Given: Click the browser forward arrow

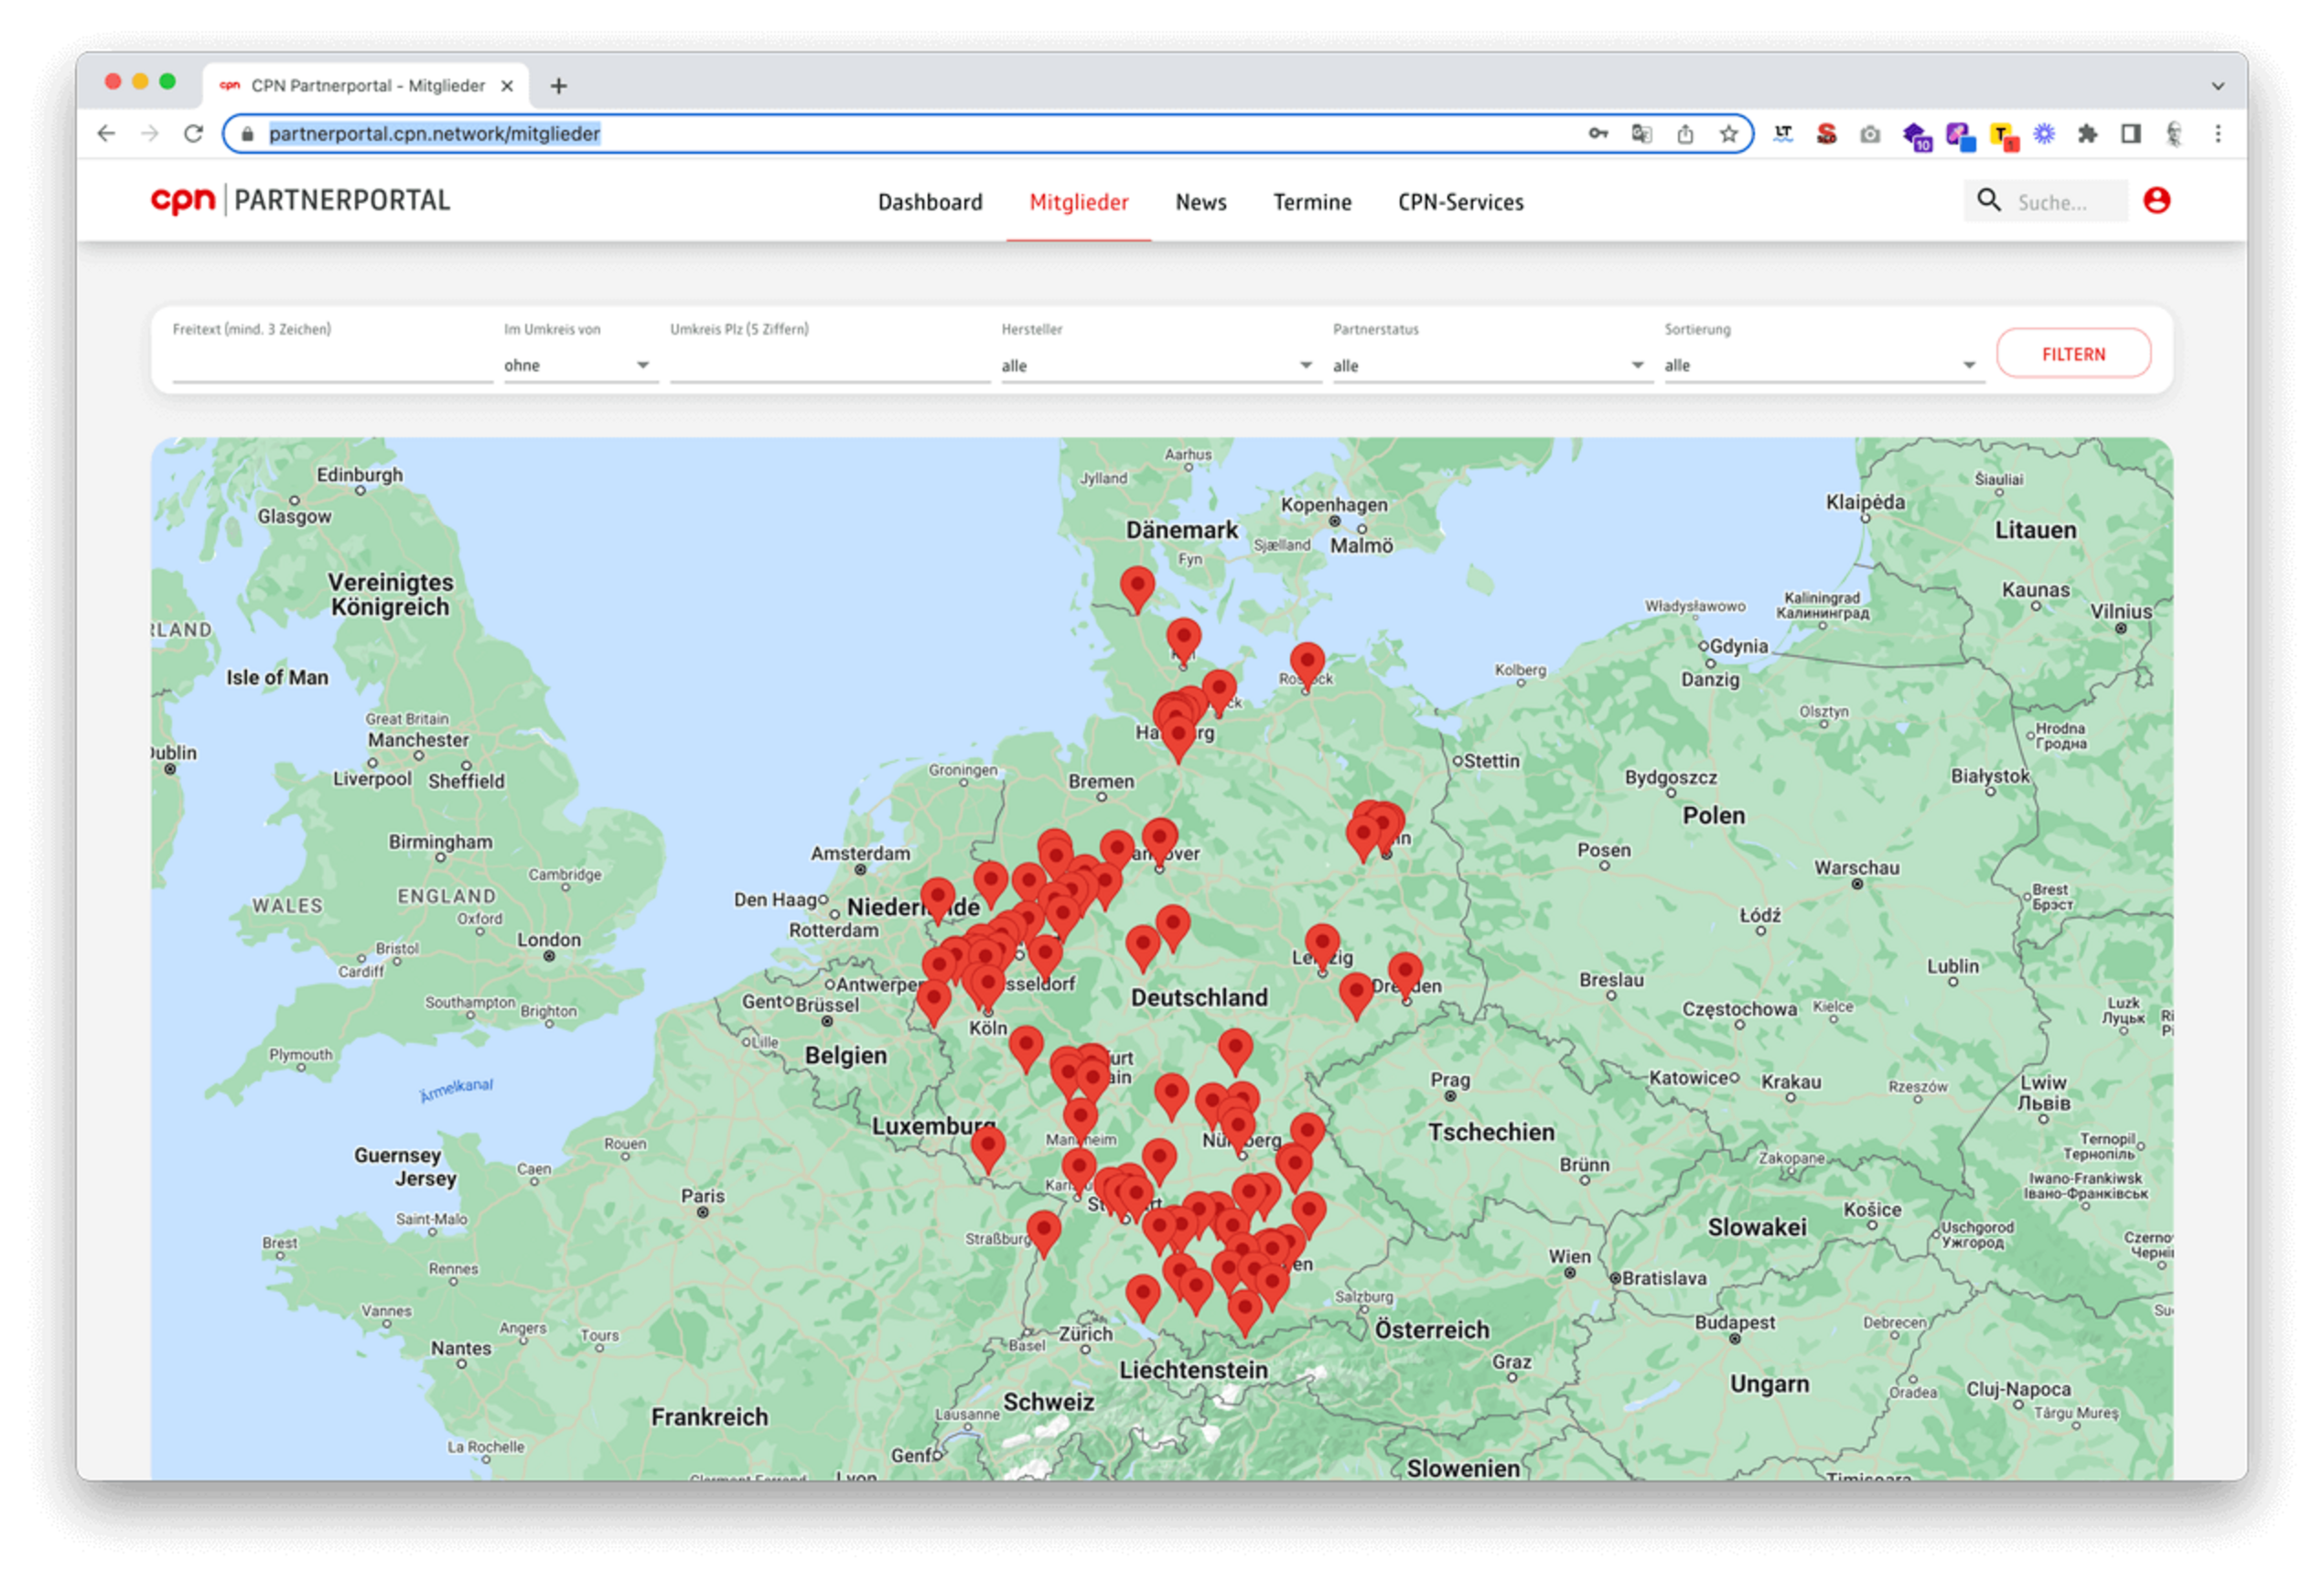Looking at the screenshot, I should [x=150, y=133].
